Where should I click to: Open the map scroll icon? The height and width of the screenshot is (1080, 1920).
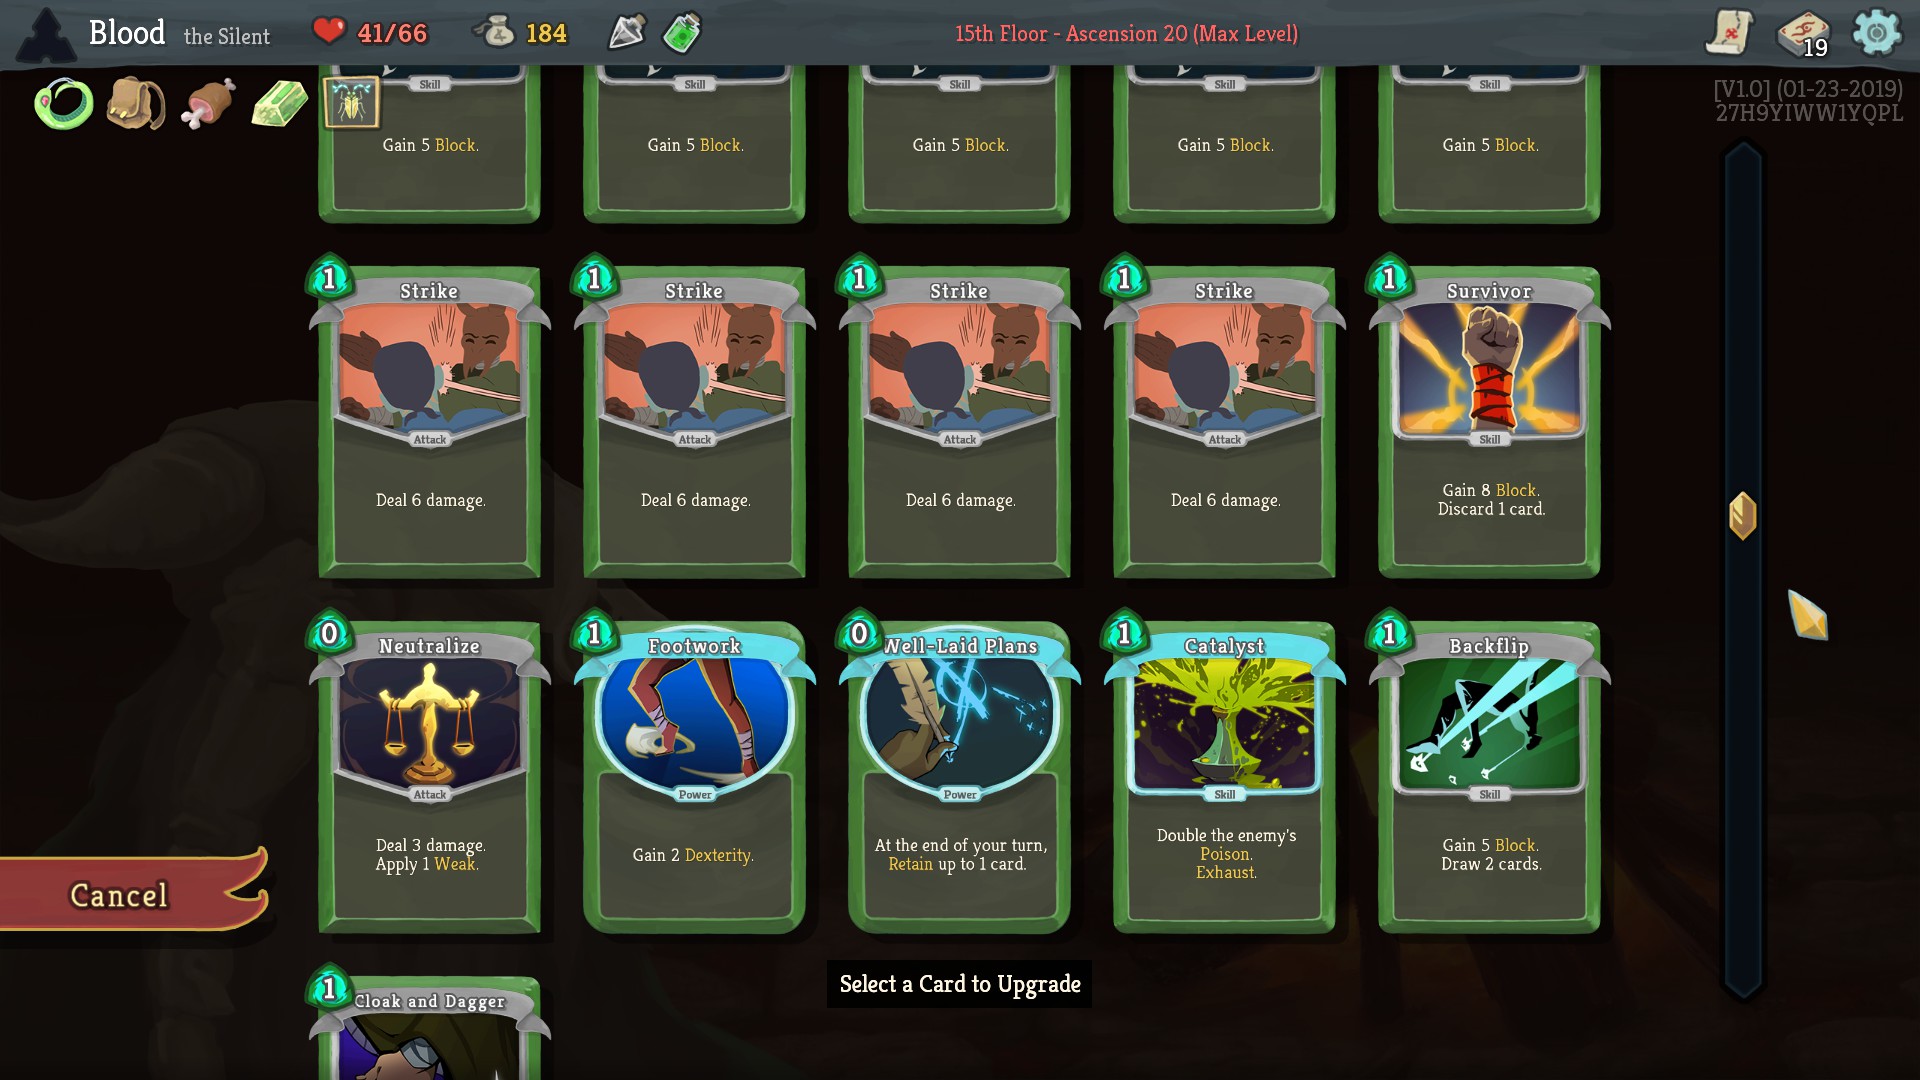[x=1729, y=32]
